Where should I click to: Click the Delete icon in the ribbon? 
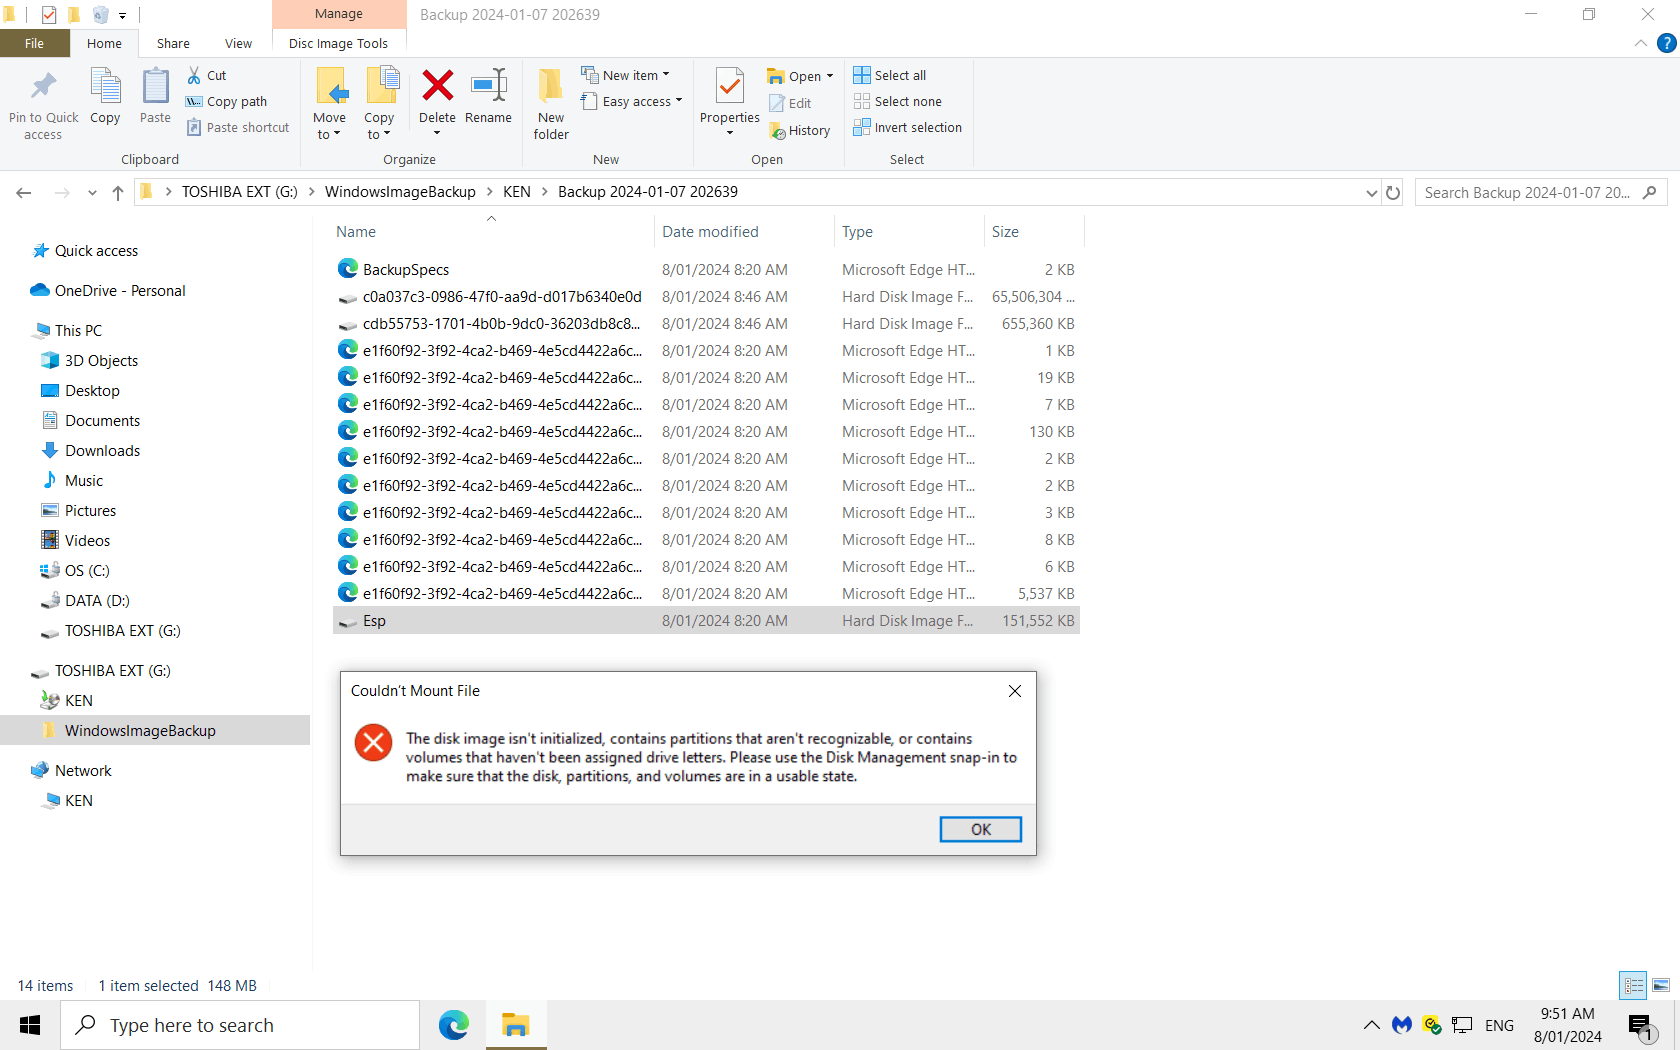click(x=437, y=100)
